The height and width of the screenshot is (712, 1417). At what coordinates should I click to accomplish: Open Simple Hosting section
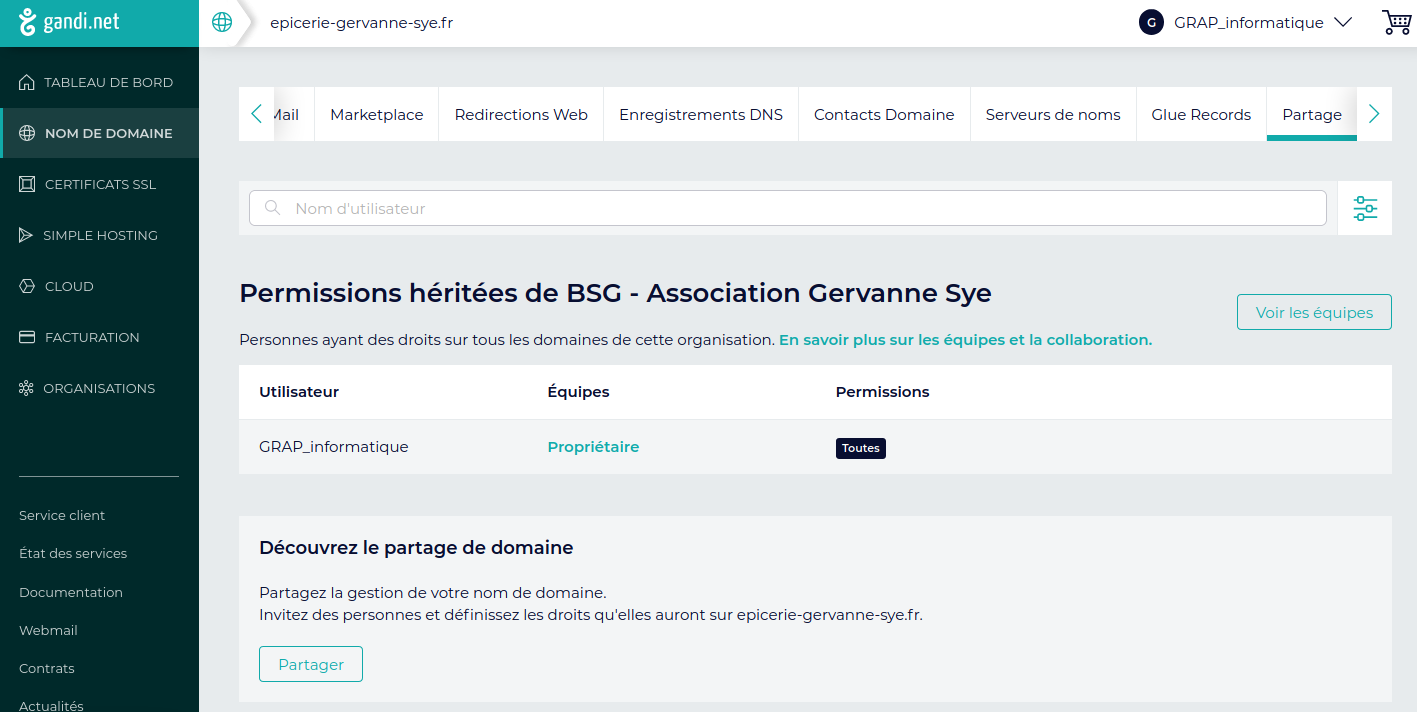point(100,235)
